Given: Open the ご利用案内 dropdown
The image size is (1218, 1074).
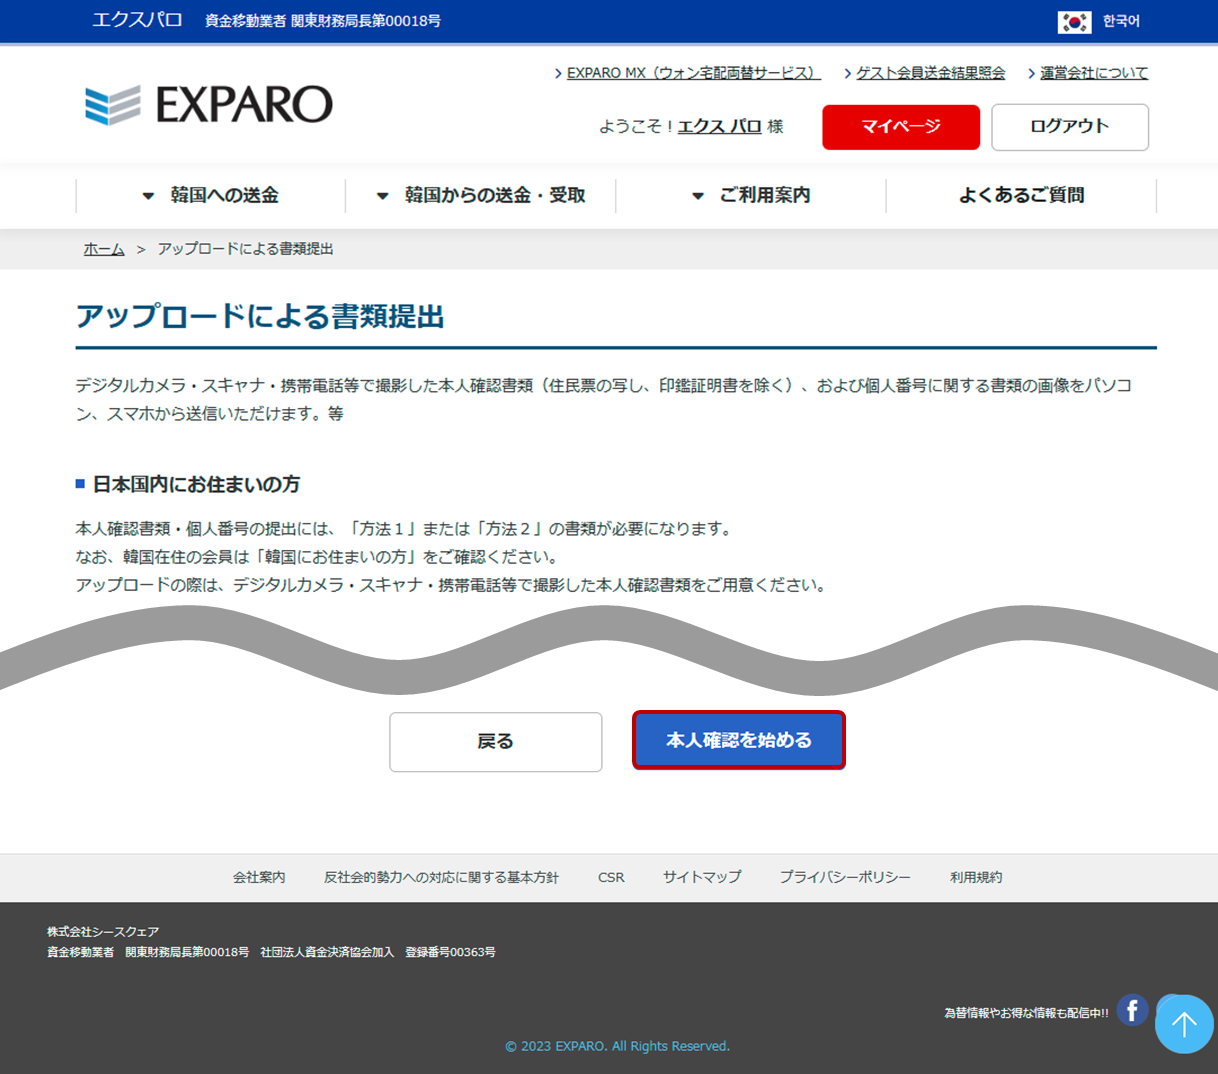Looking at the screenshot, I should [x=751, y=196].
